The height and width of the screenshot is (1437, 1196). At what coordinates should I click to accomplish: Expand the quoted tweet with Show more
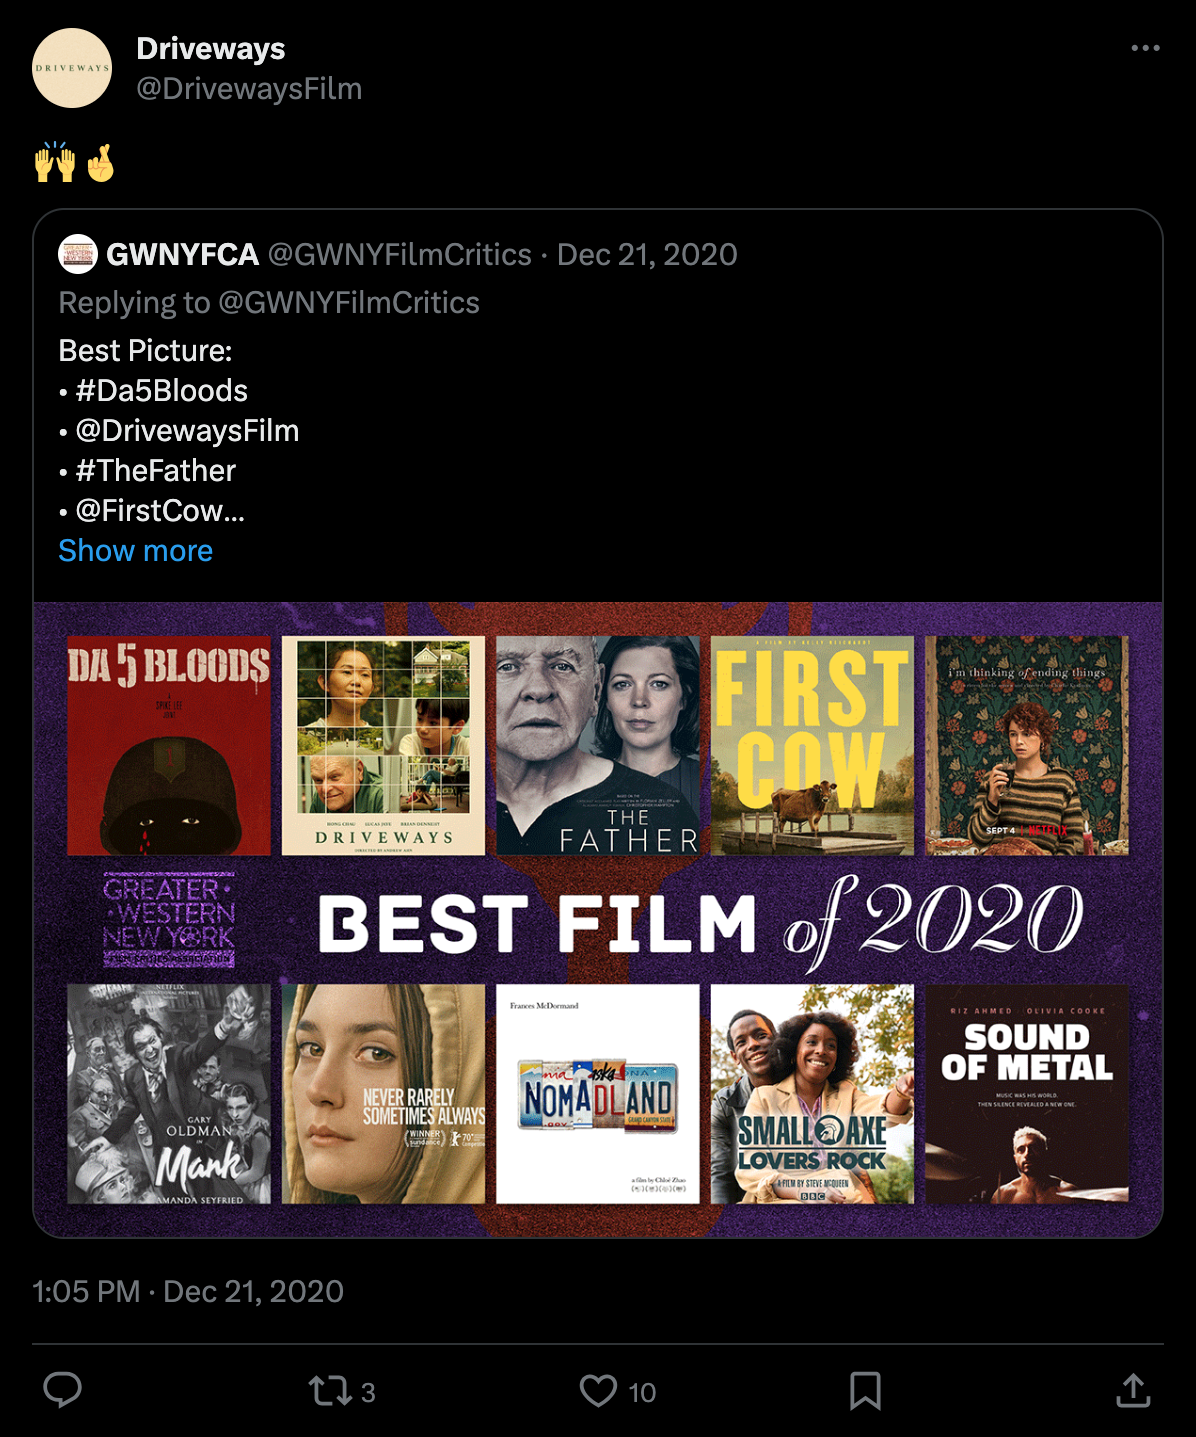click(135, 551)
